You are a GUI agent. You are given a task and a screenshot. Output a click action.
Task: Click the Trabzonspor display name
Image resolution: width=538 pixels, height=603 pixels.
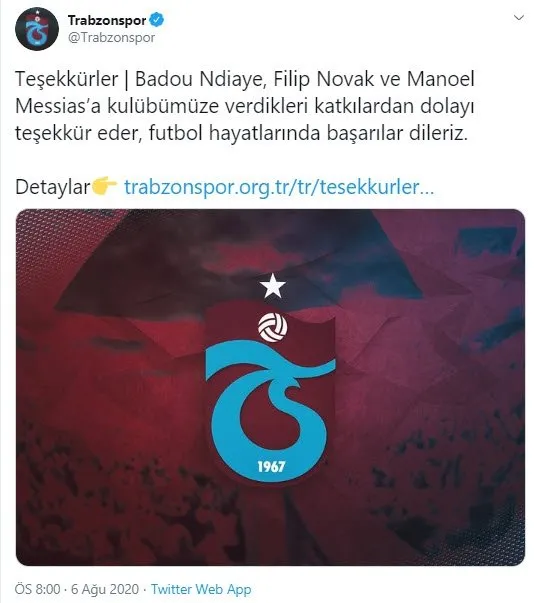107,20
